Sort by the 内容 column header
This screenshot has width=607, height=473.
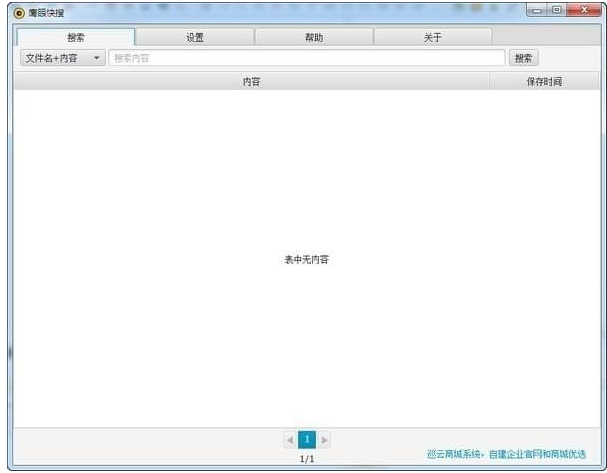[x=251, y=82]
